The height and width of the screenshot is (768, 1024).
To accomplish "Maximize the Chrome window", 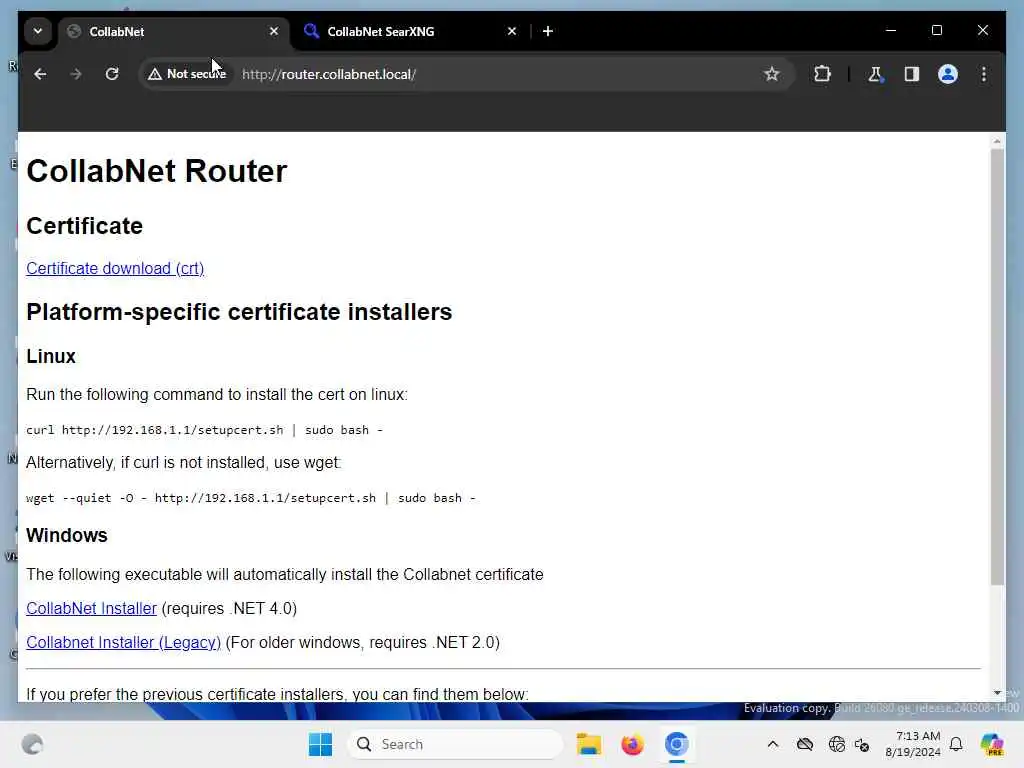I will click(936, 31).
